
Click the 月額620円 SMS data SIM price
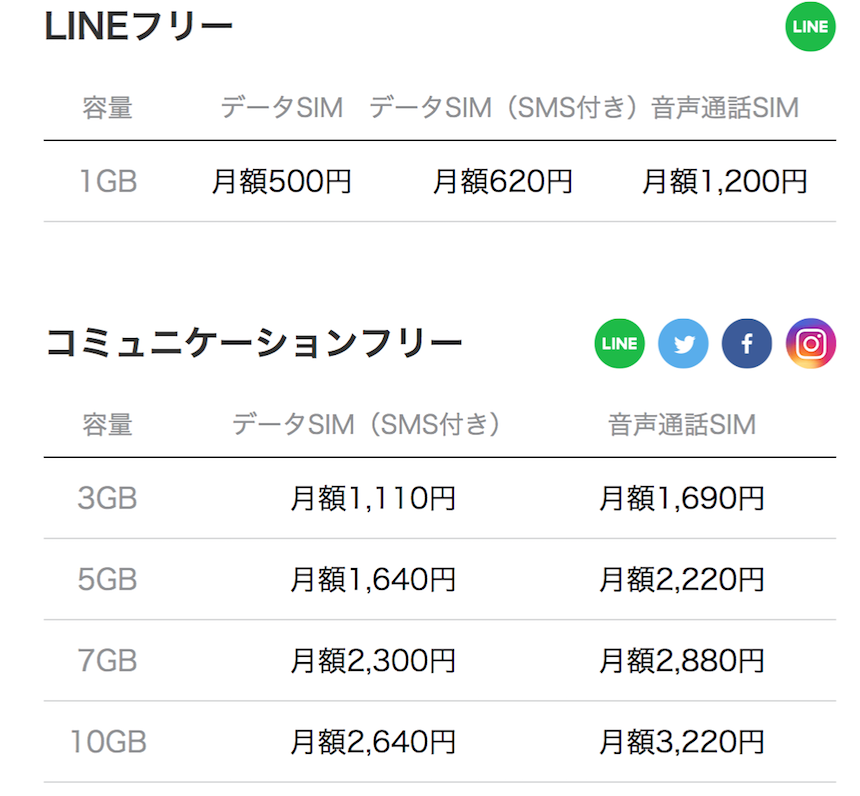point(502,182)
